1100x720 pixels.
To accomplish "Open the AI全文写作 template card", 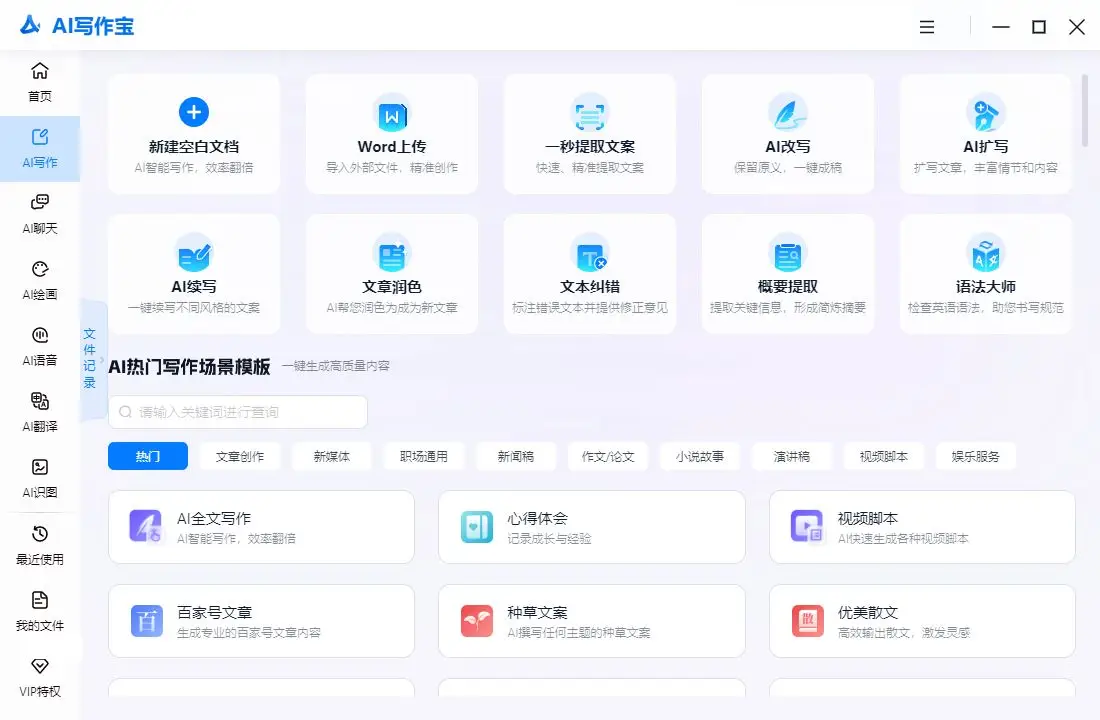I will 261,527.
